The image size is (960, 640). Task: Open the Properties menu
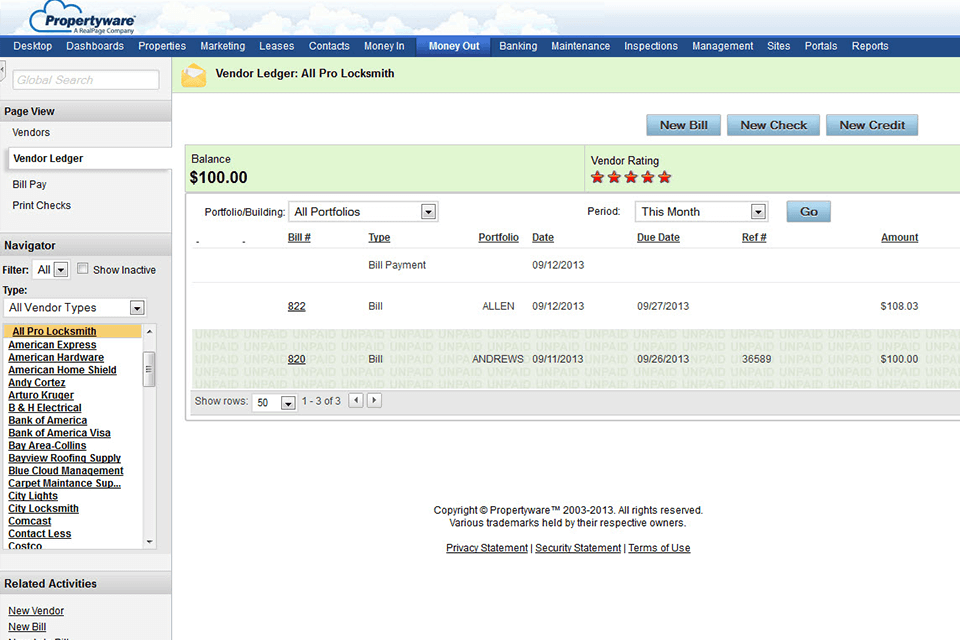pyautogui.click(x=162, y=46)
